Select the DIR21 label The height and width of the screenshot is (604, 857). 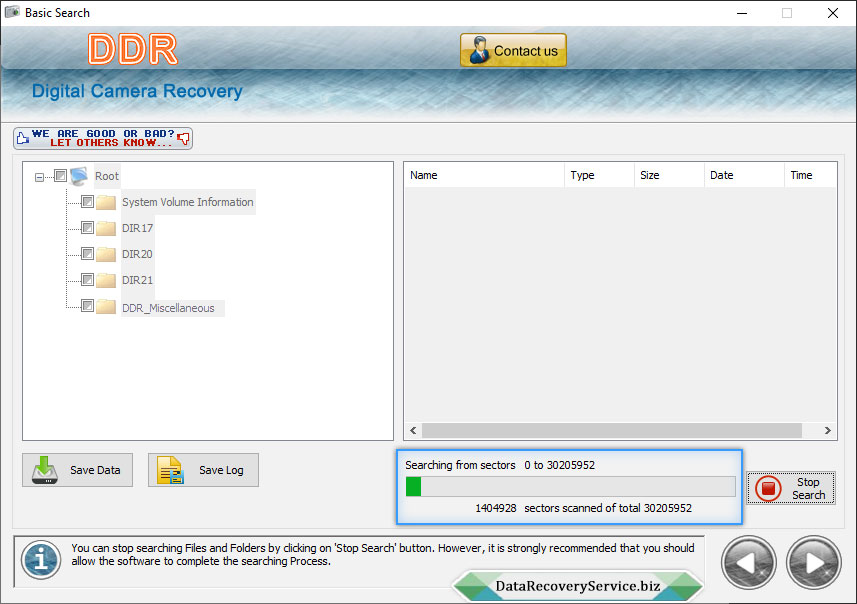pyautogui.click(x=137, y=280)
